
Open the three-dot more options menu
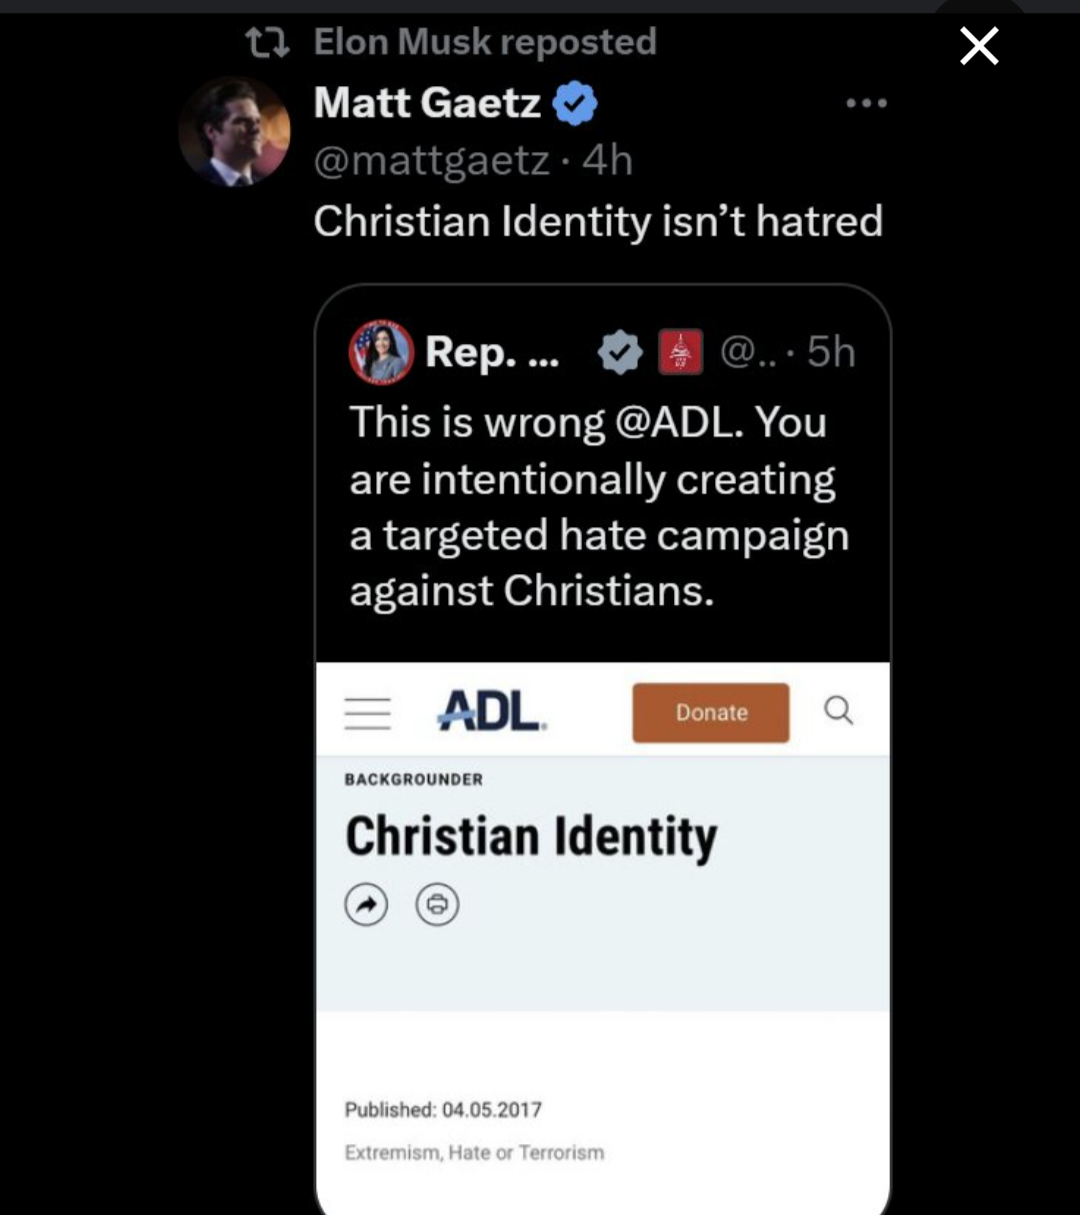(866, 103)
